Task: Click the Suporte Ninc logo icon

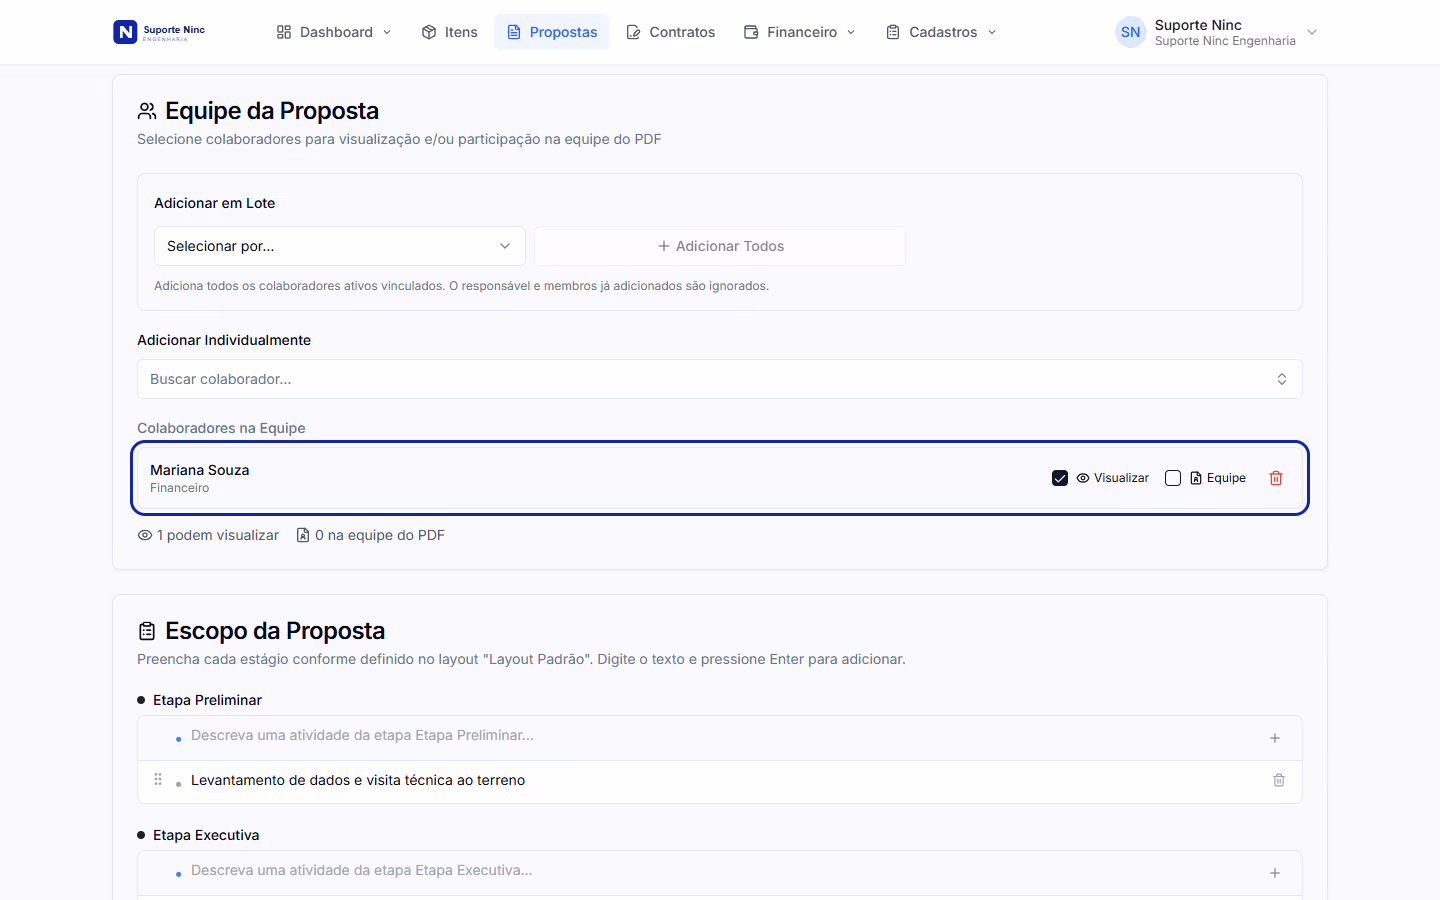Action: pos(125,32)
